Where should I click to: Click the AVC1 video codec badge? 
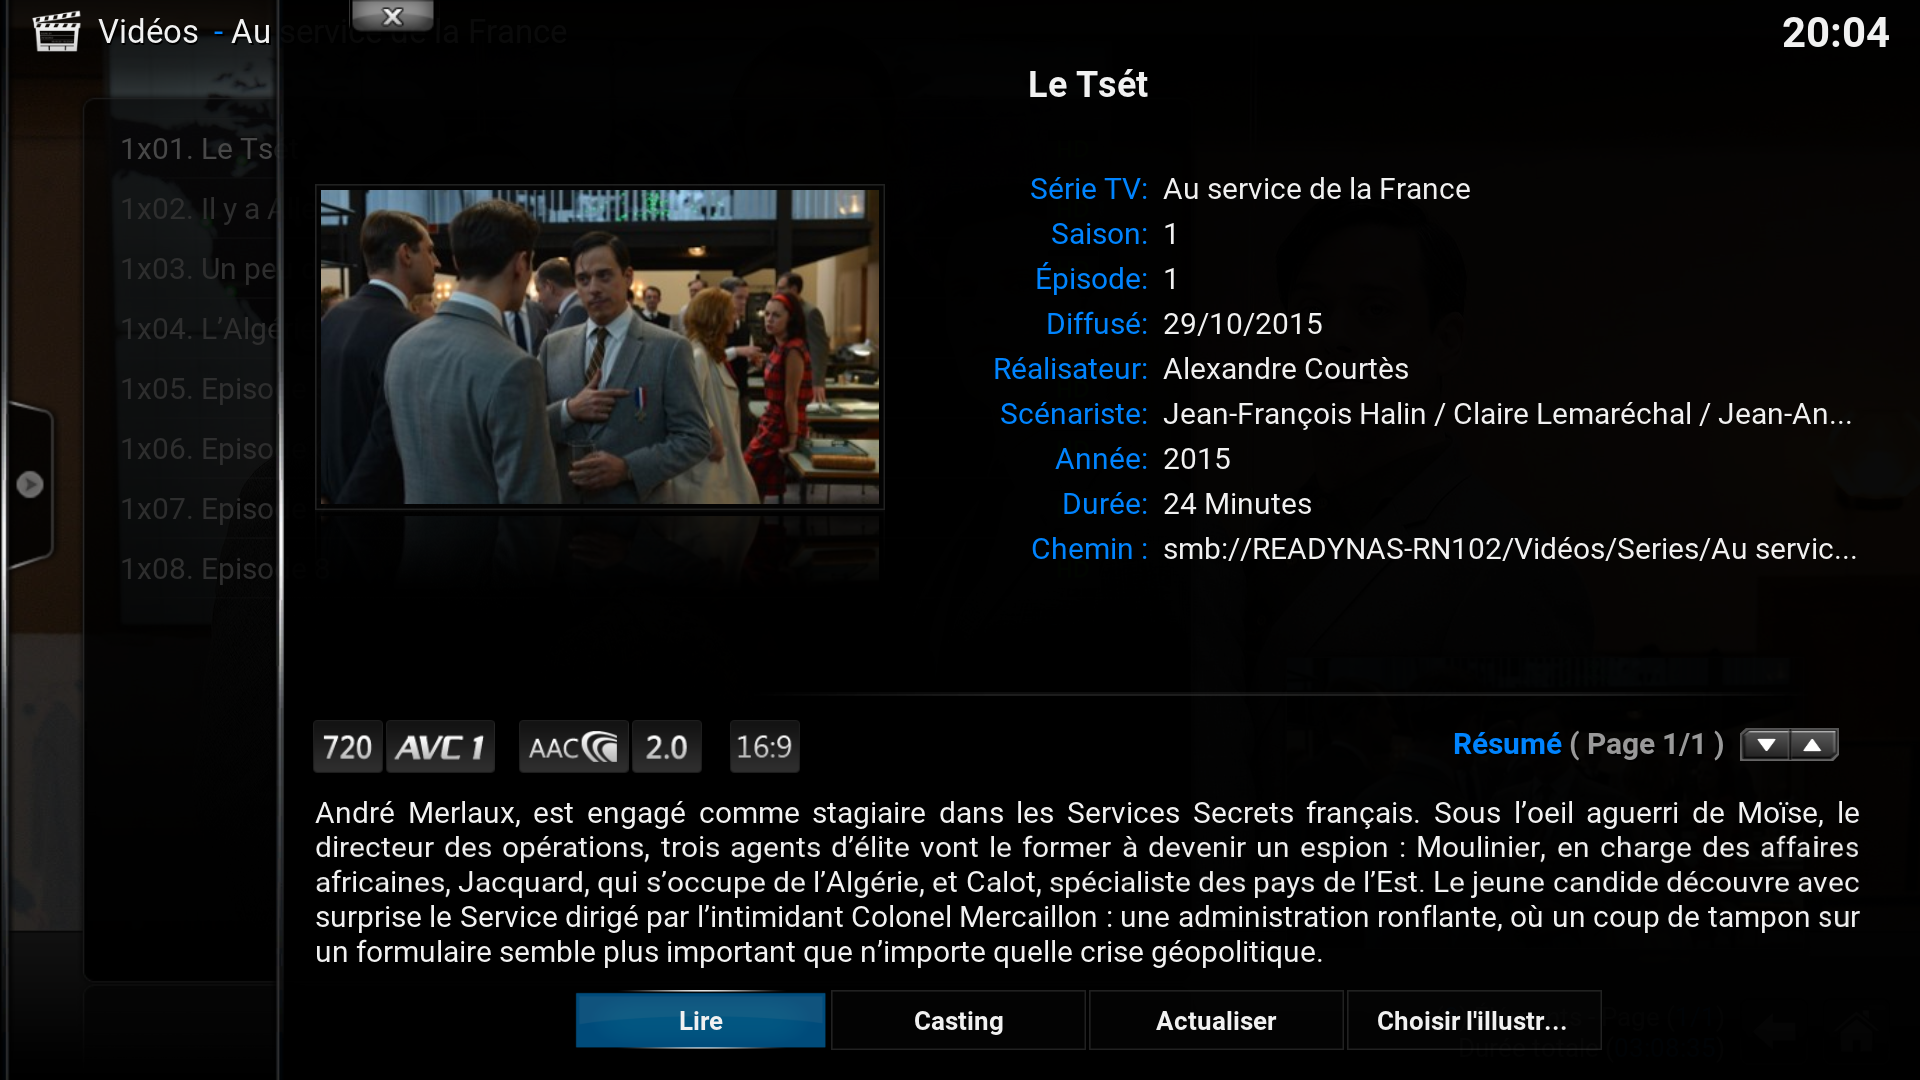click(441, 747)
